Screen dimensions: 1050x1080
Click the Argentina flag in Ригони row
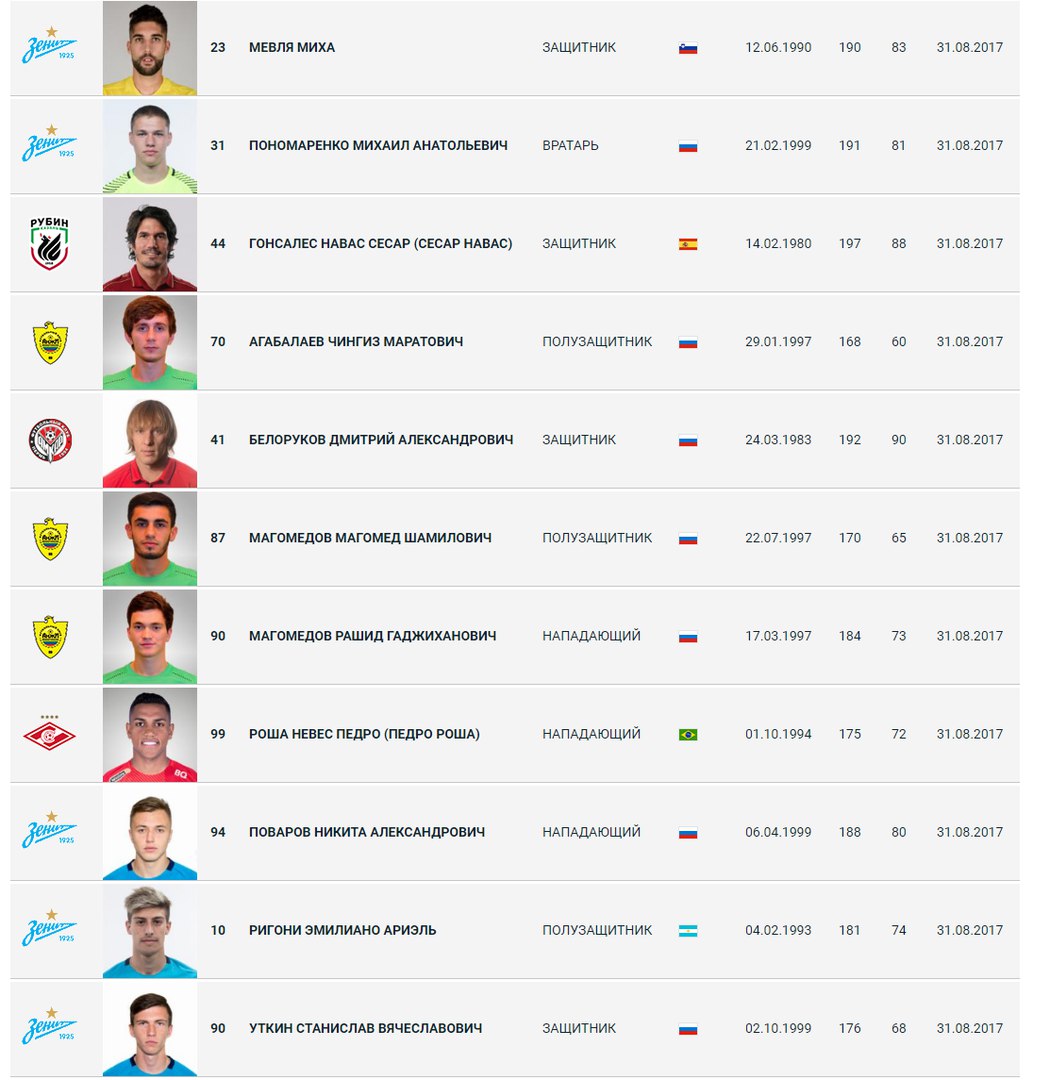[688, 931]
